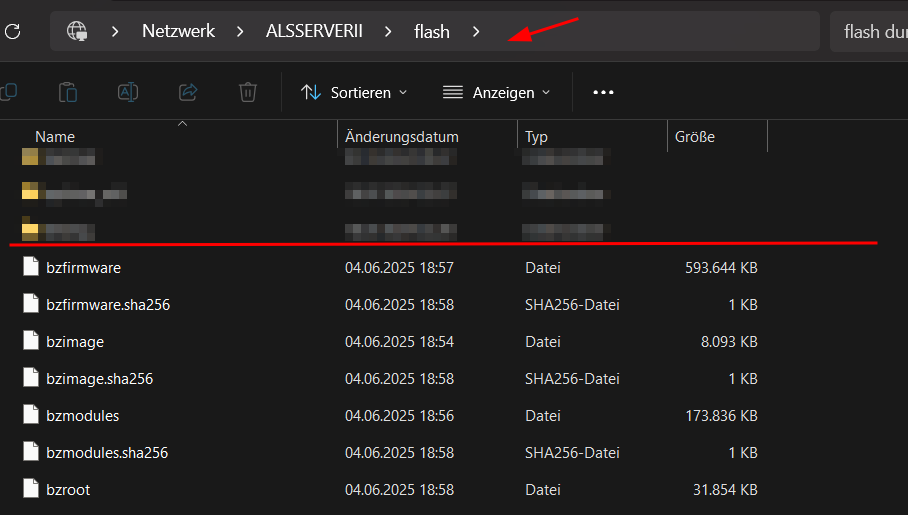Click date 04.06.2025 18:56 of bzmodules
The image size is (908, 515).
pyautogui.click(x=400, y=416)
